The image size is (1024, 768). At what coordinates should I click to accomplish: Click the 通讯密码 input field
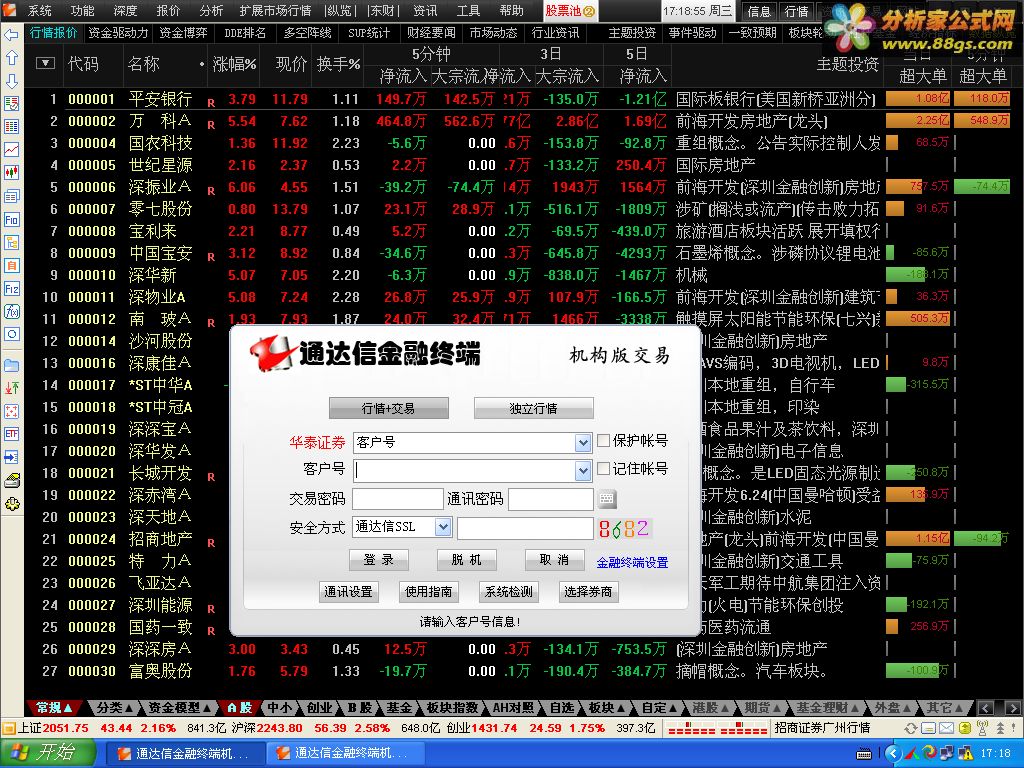click(551, 499)
